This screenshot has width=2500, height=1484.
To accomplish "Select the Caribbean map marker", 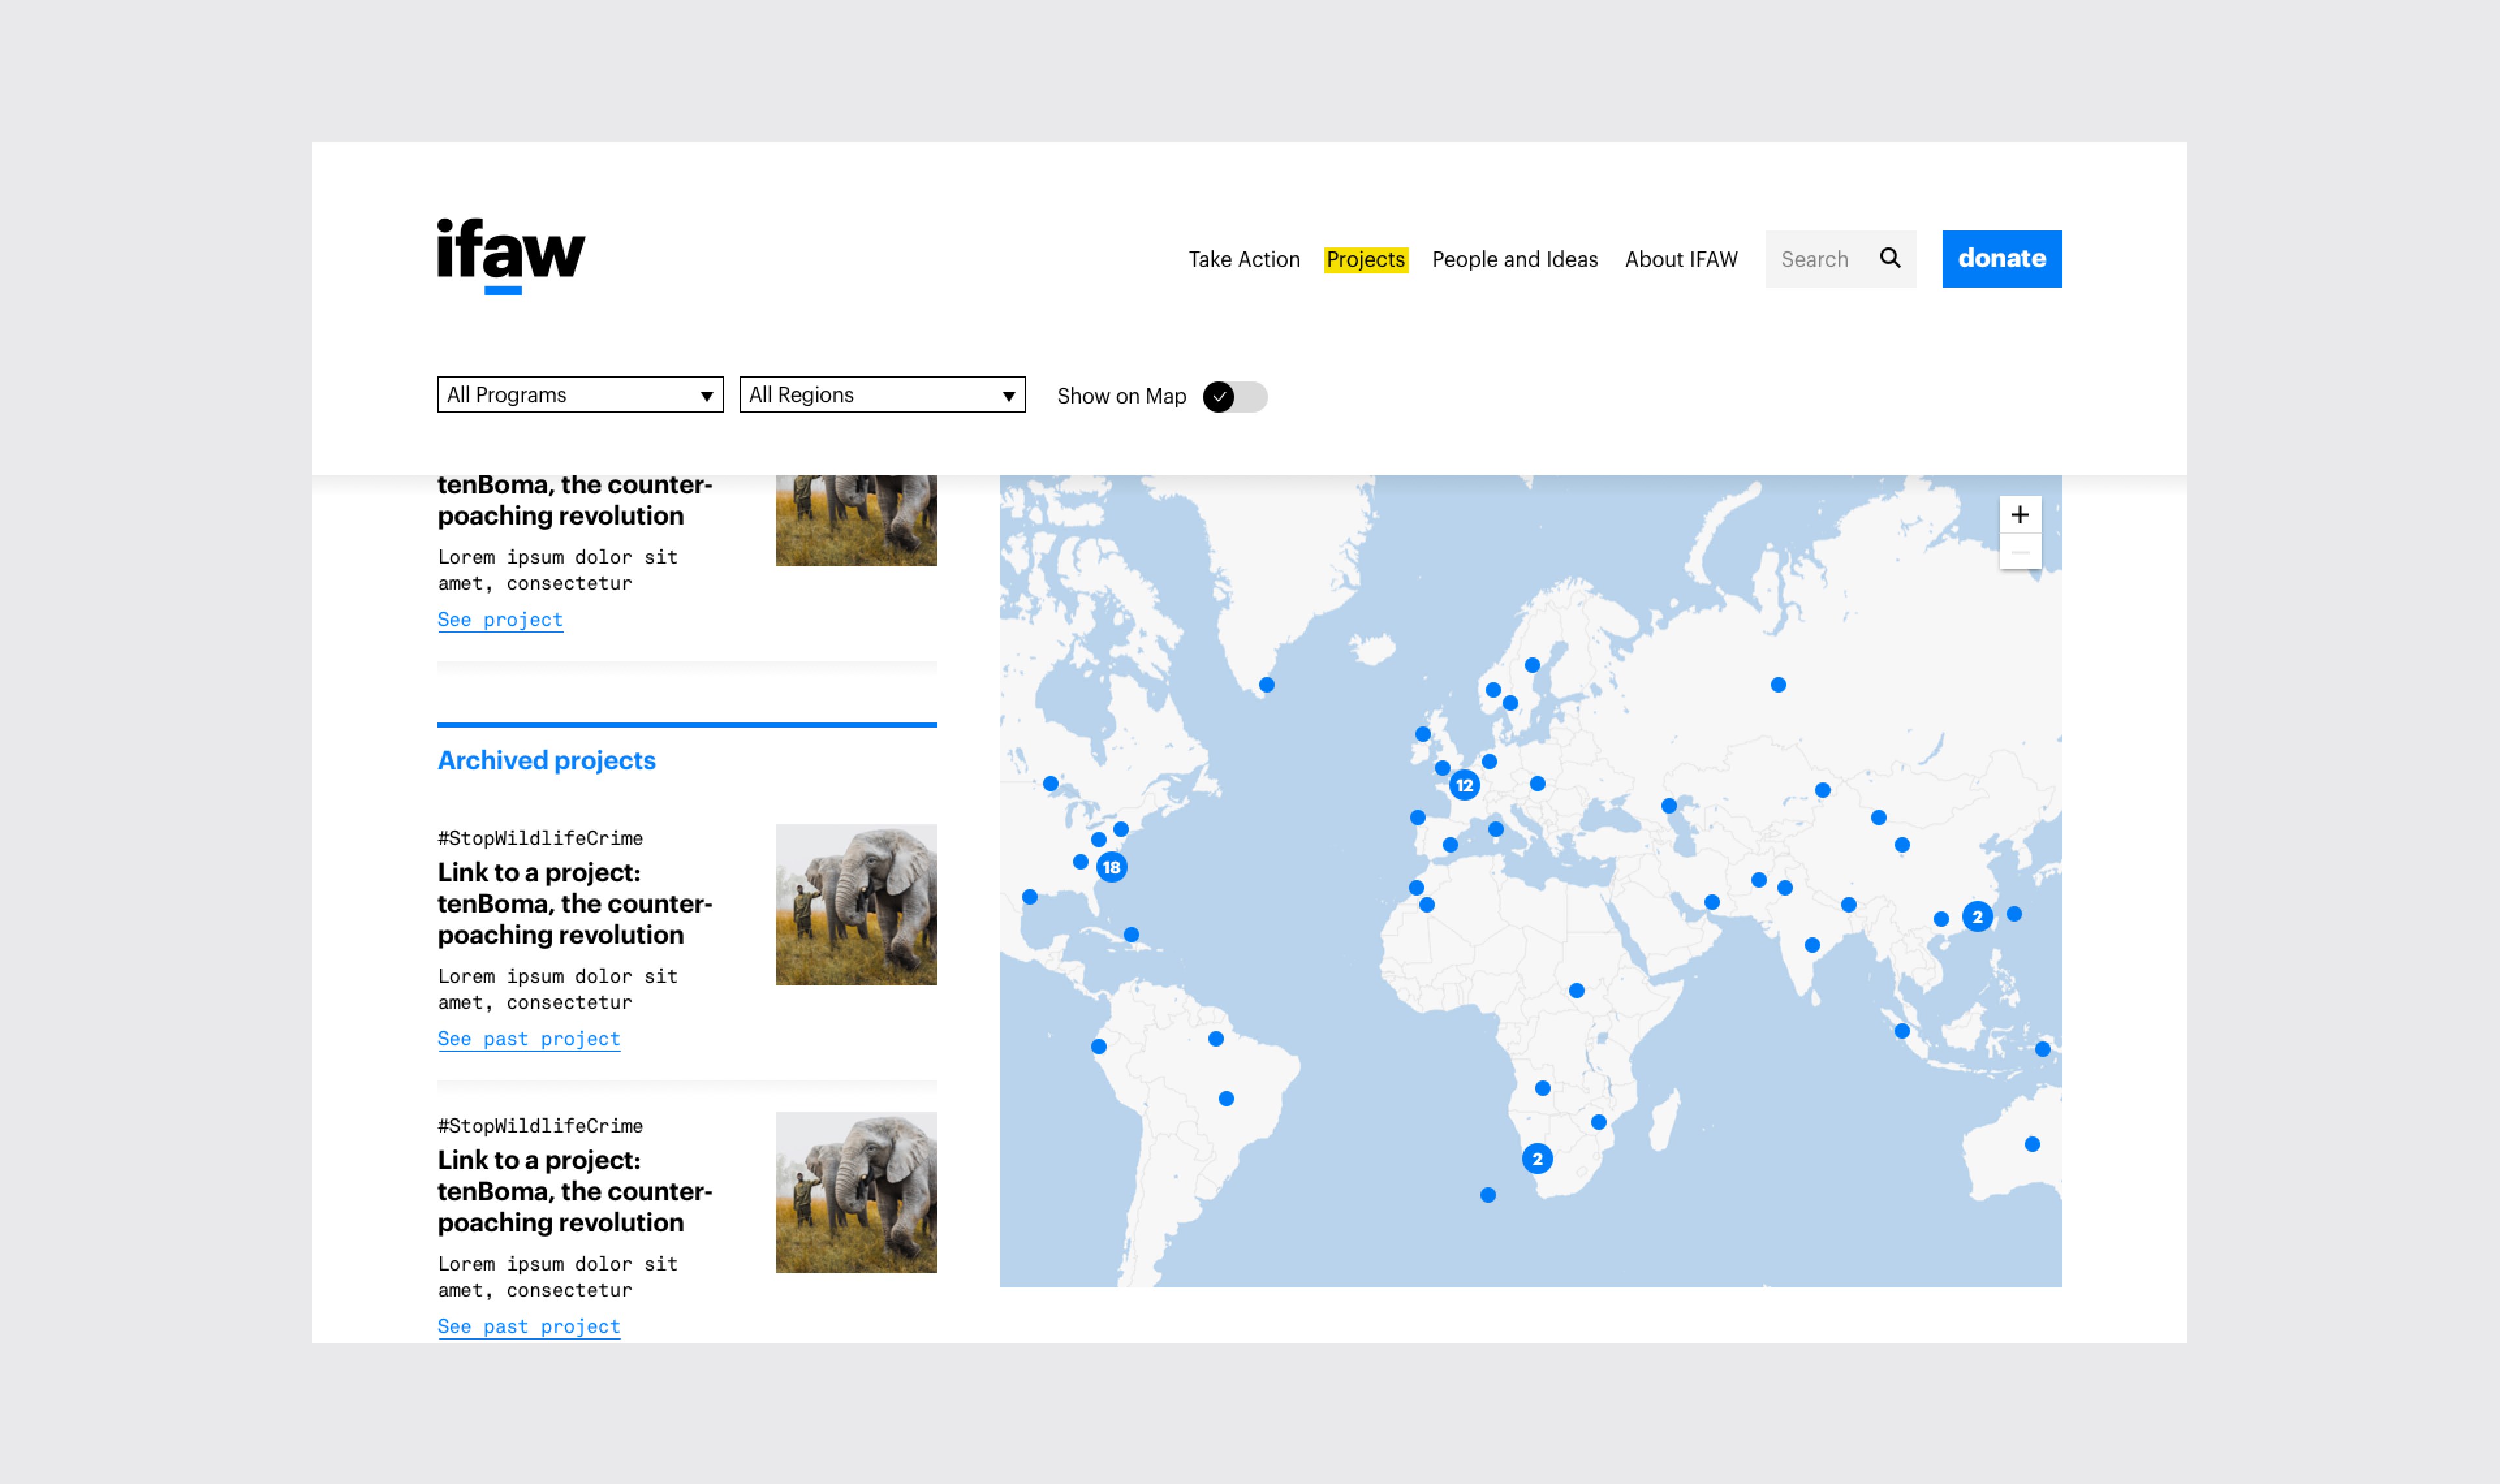I will click(1131, 935).
